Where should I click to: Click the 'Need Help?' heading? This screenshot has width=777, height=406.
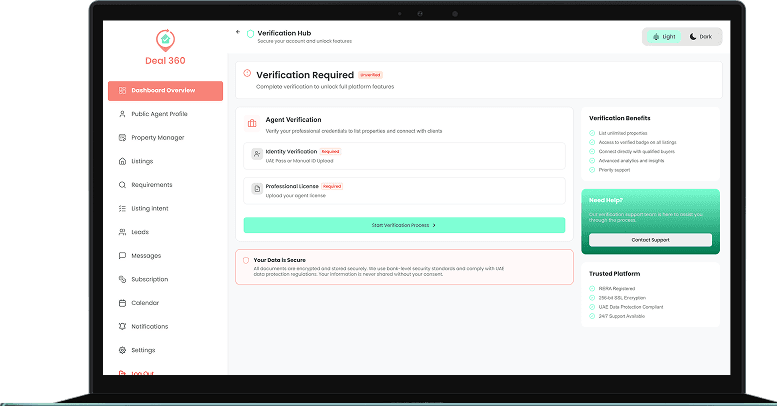[606, 200]
